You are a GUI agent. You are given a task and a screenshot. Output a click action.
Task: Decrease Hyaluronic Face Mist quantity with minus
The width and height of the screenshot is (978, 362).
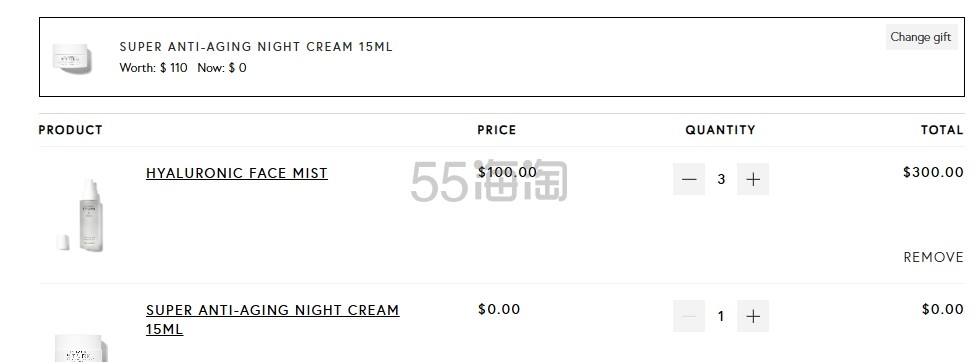pyautogui.click(x=689, y=179)
